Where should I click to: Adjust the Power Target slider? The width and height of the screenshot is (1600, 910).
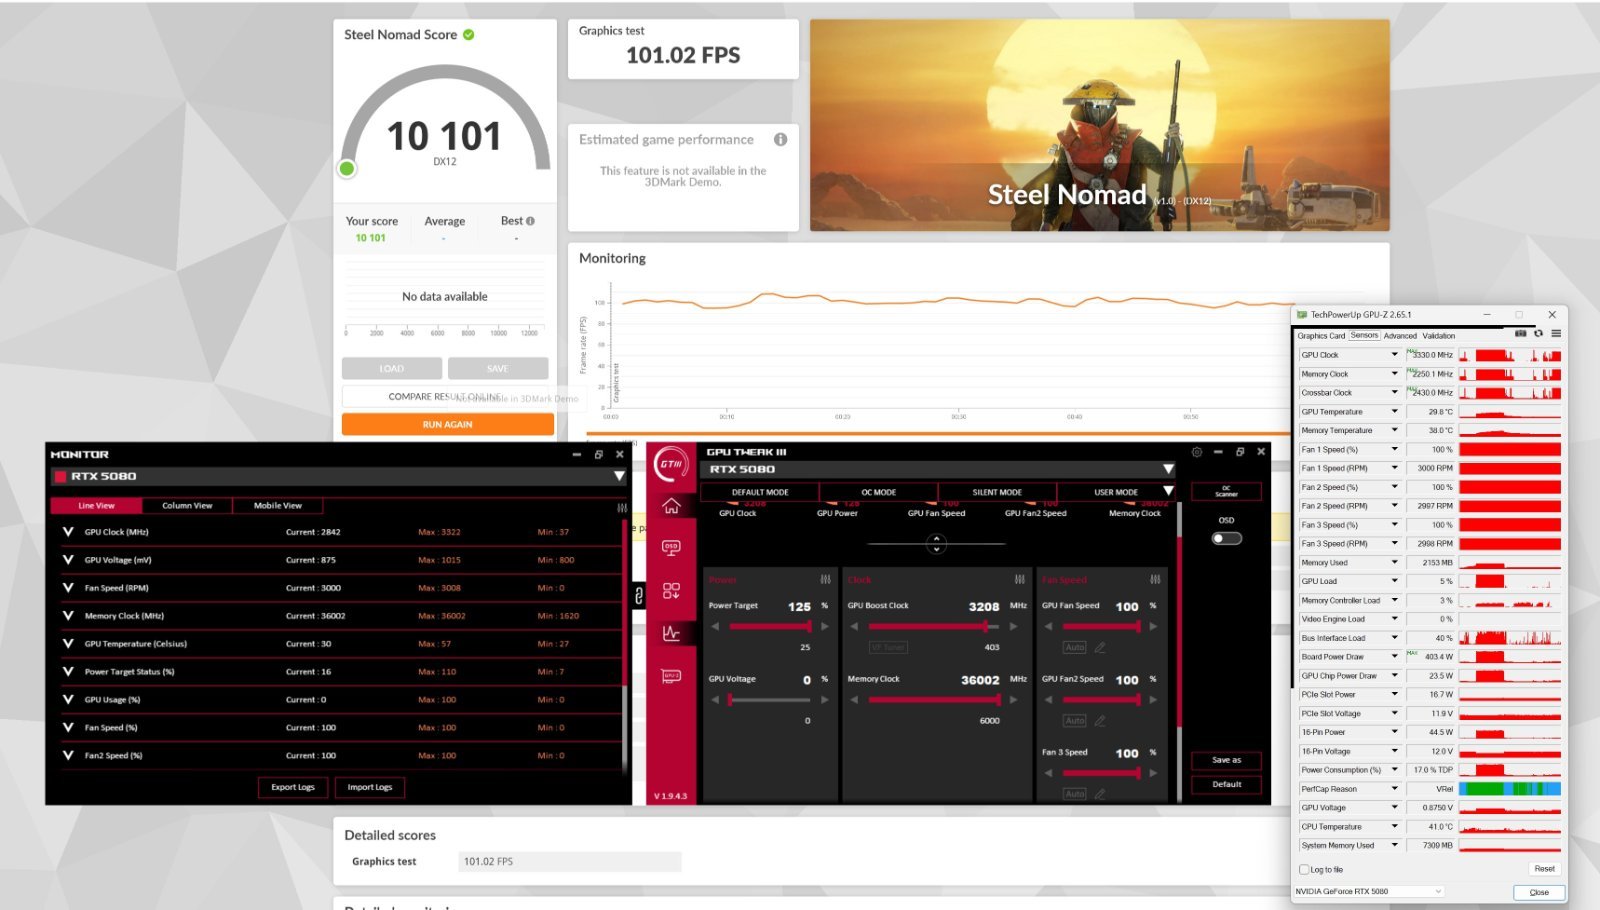pyautogui.click(x=770, y=627)
